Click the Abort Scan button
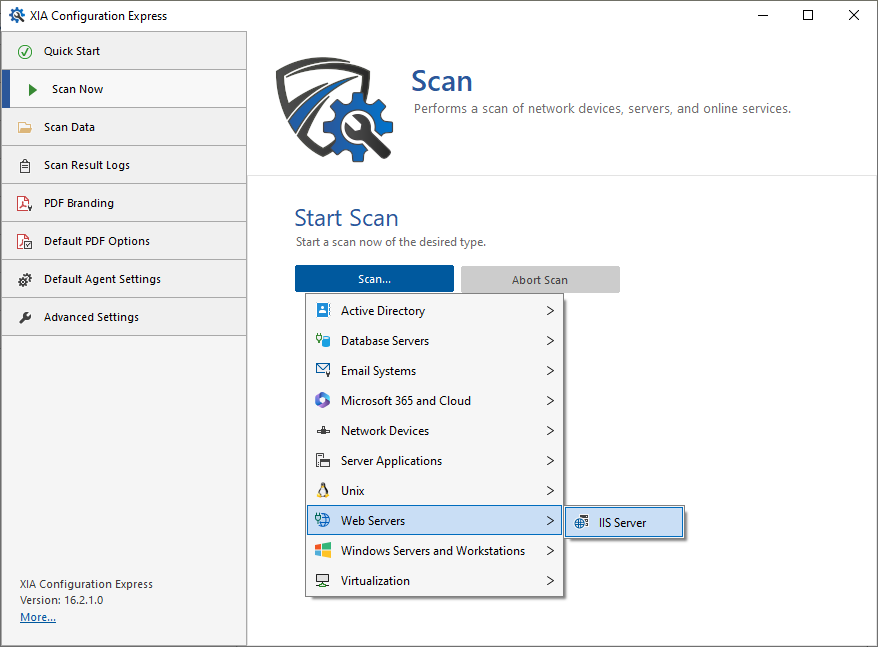The width and height of the screenshot is (878, 647). pyautogui.click(x=540, y=280)
